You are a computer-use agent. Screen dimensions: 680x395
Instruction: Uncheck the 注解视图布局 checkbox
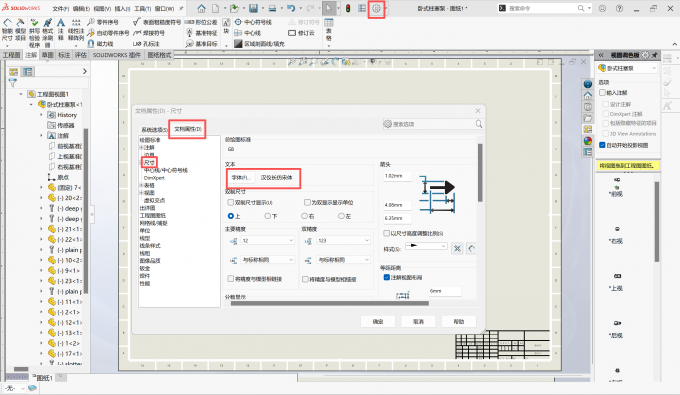[x=386, y=277]
